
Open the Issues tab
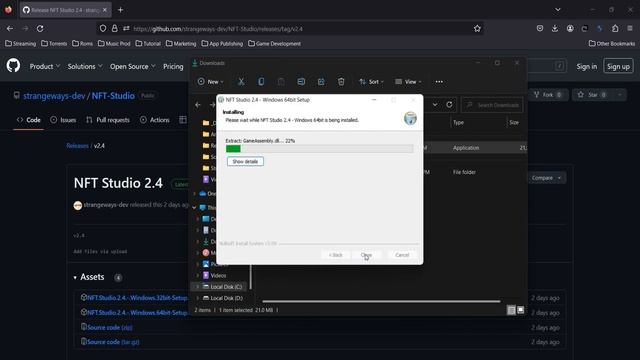pos(63,120)
